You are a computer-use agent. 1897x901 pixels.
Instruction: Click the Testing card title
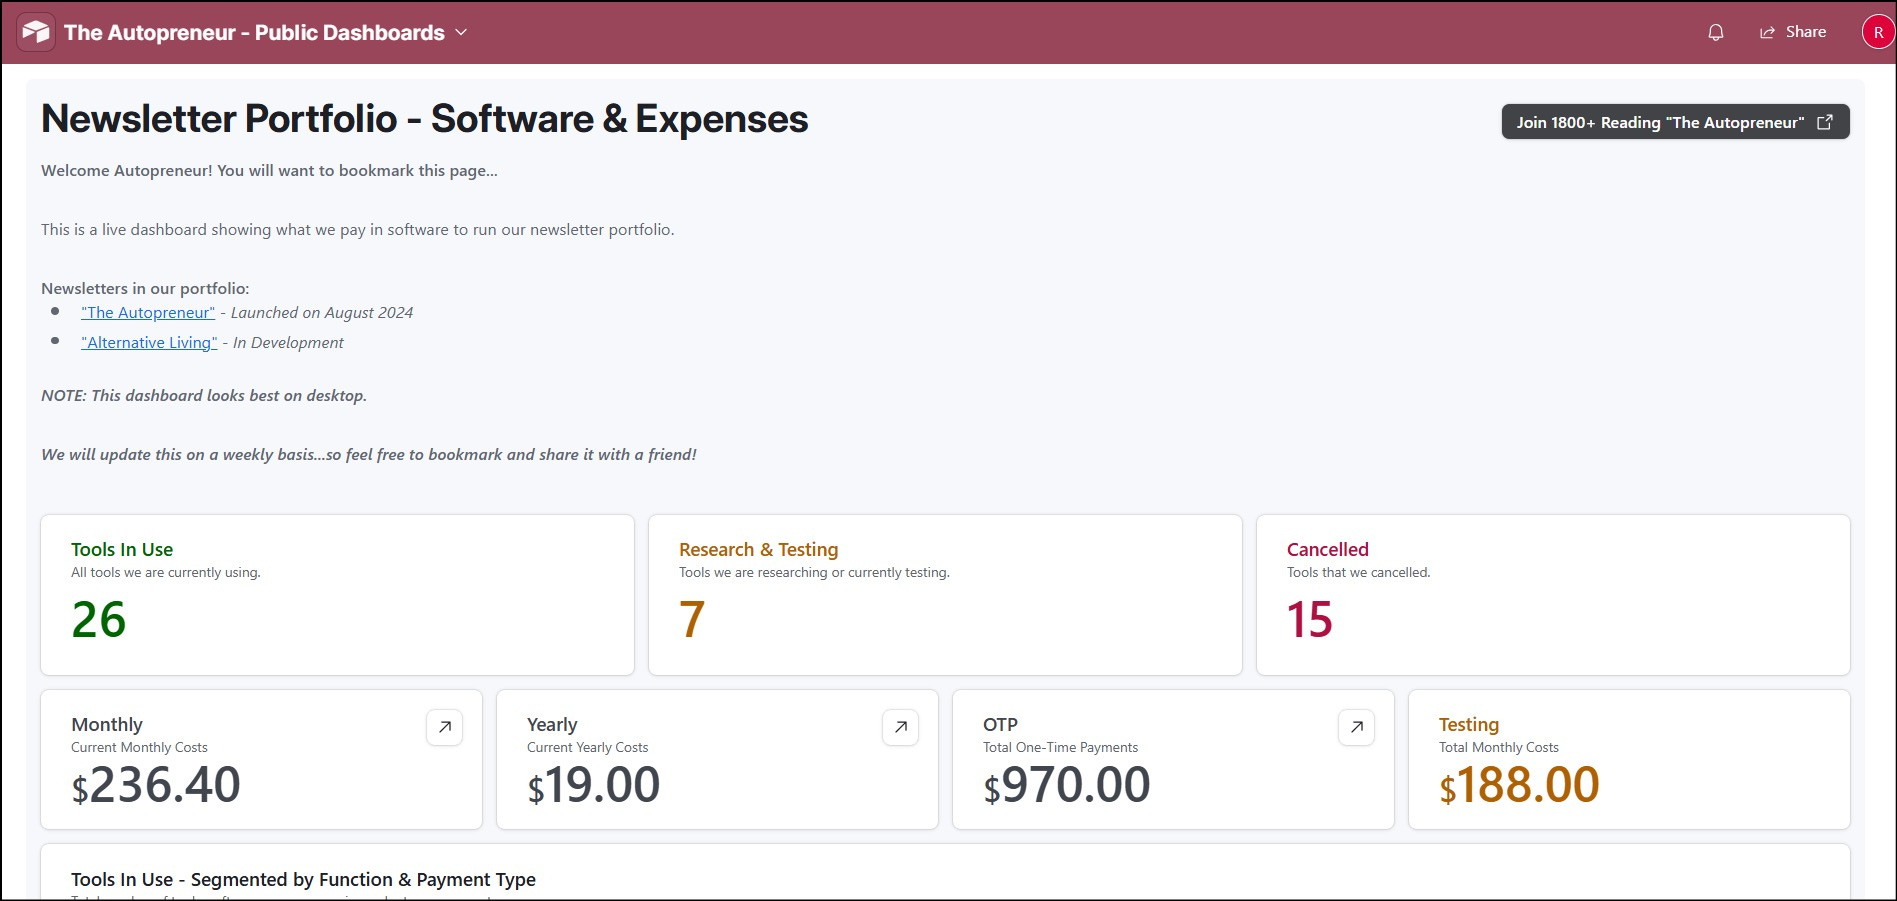click(1469, 724)
